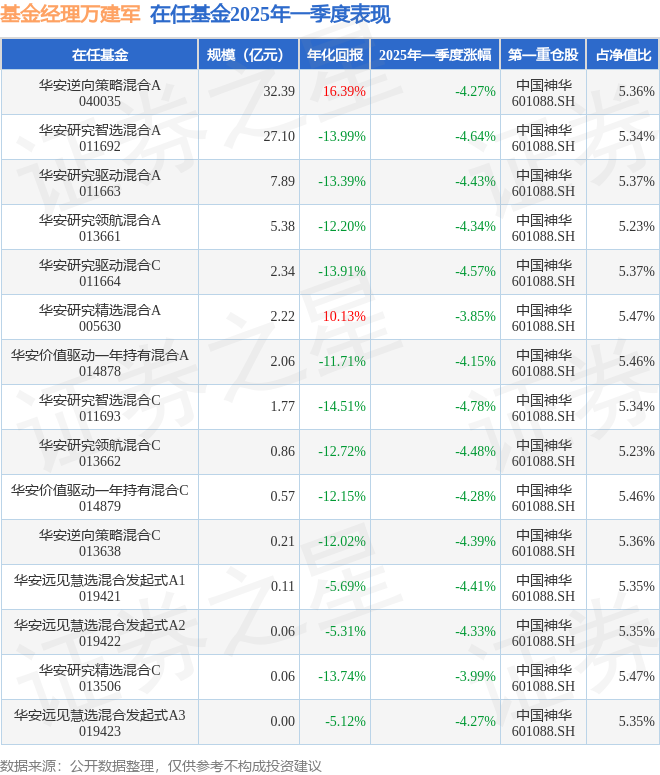Viewport: 660px width, 775px height.
Task: Select fund 华安逆向策略混合A 040035
Action: pyautogui.click(x=100, y=93)
